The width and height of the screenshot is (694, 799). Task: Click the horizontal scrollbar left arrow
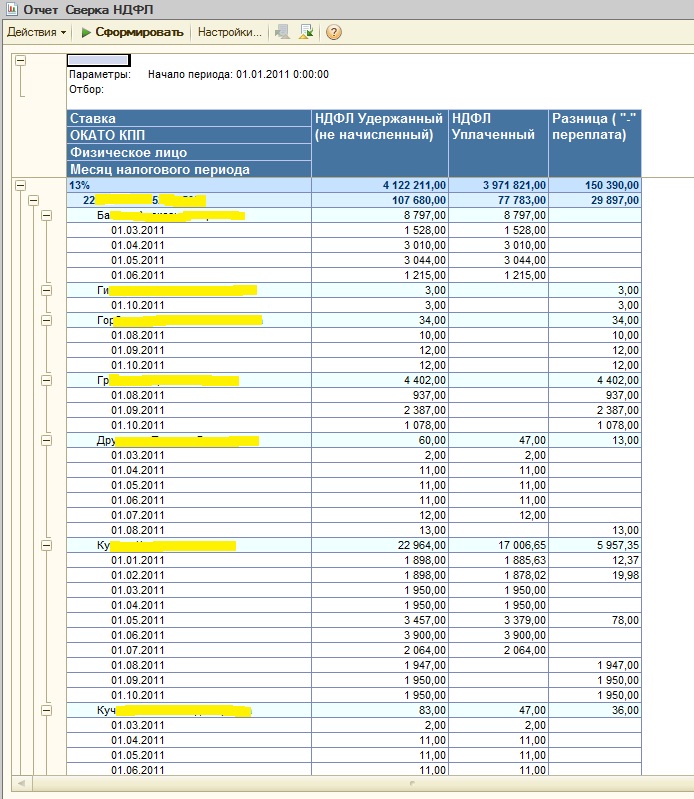tap(21, 783)
